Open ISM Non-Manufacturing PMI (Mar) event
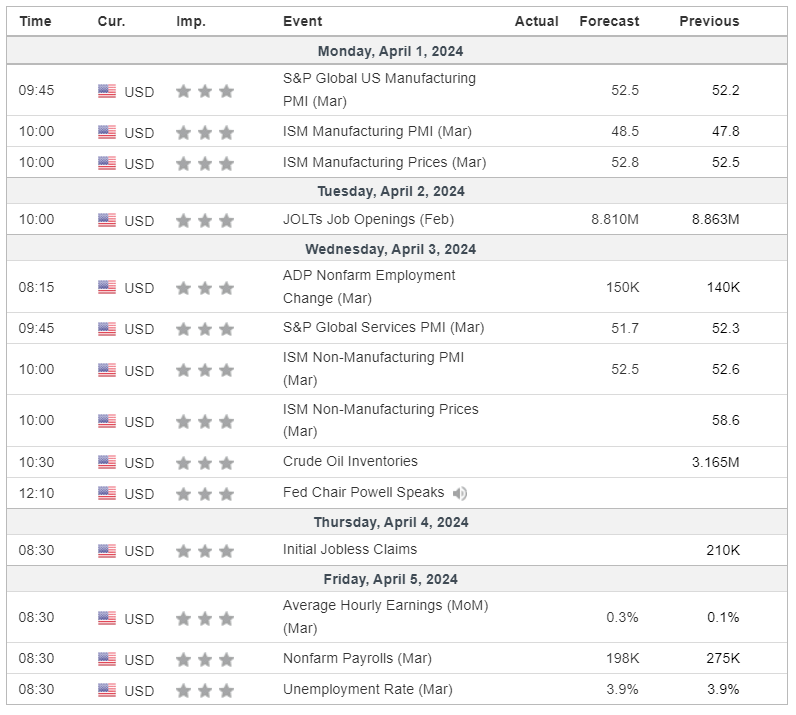The width and height of the screenshot is (796, 715). (373, 369)
